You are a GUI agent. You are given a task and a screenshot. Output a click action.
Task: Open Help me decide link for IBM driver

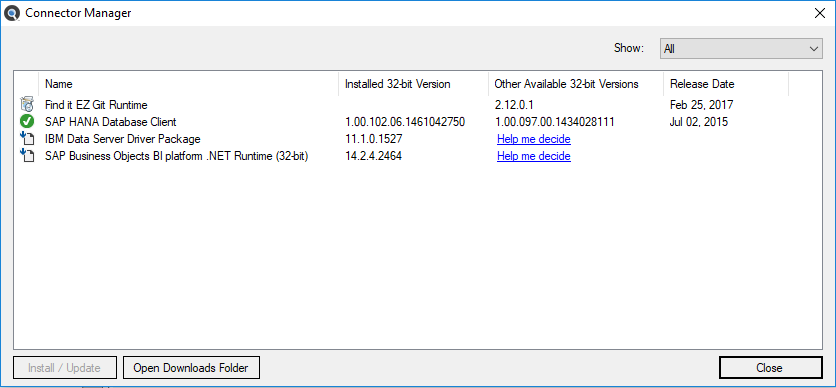[x=534, y=139]
